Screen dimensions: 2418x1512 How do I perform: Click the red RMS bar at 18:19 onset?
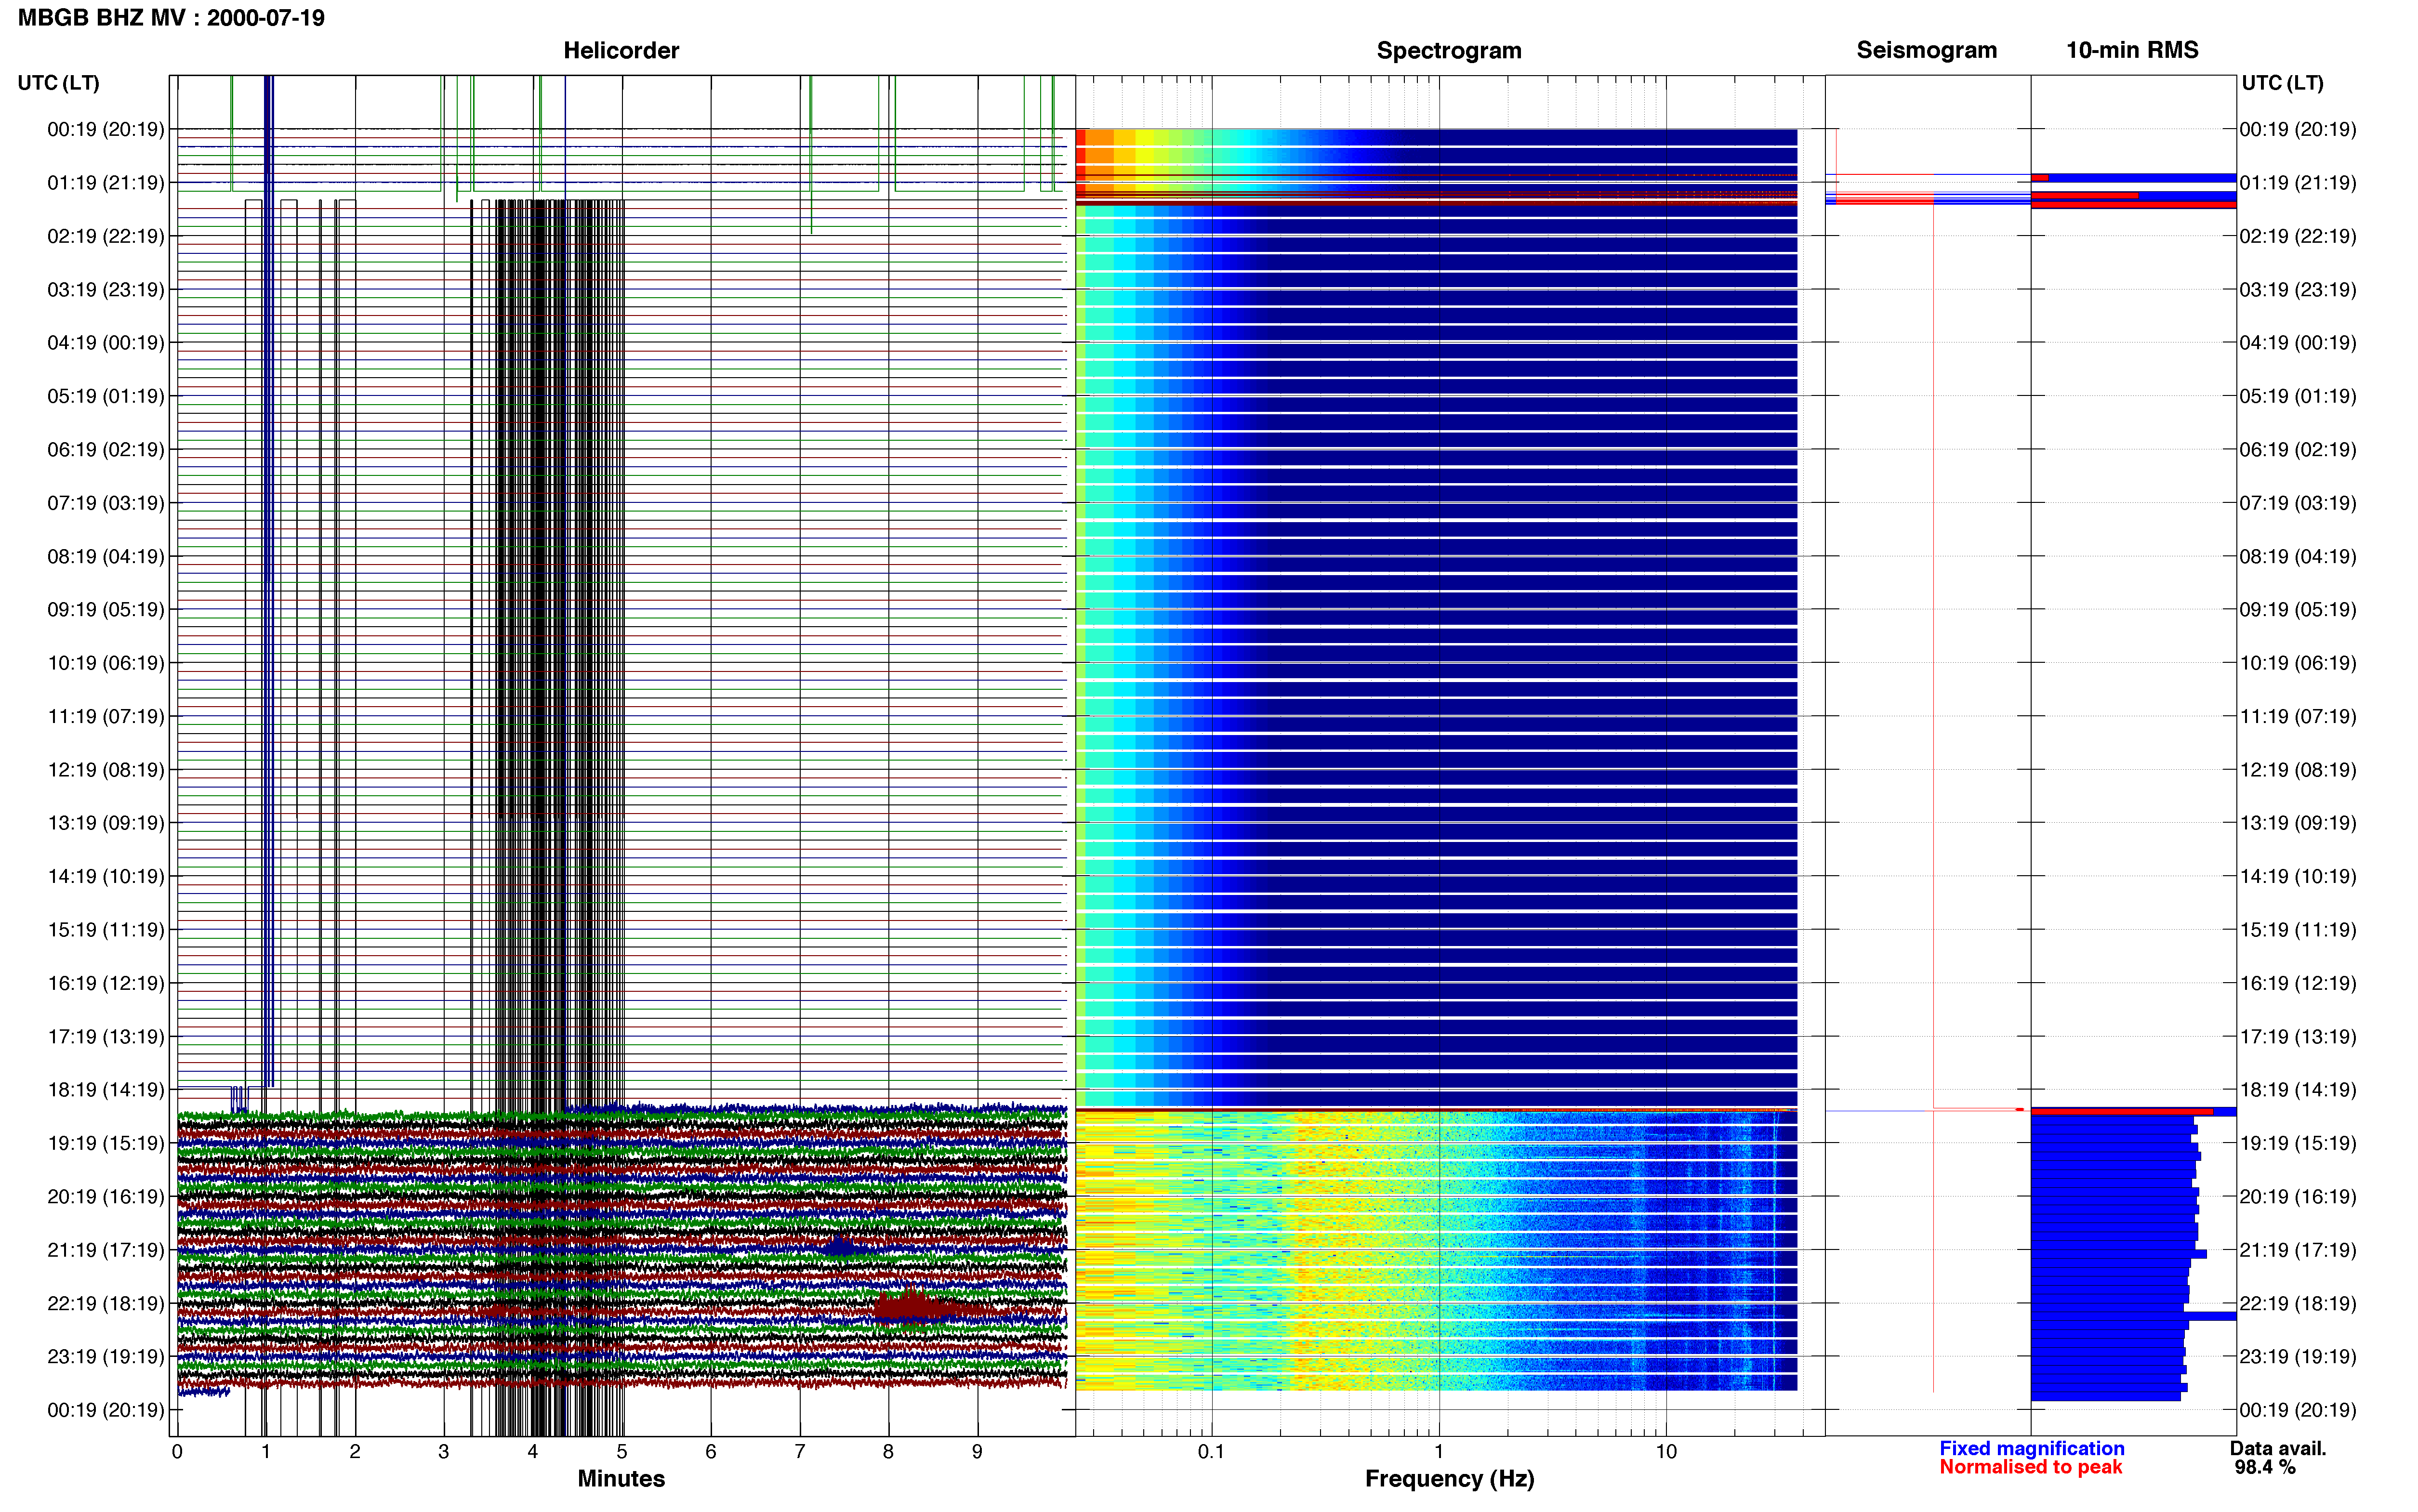pyautogui.click(x=2121, y=1111)
